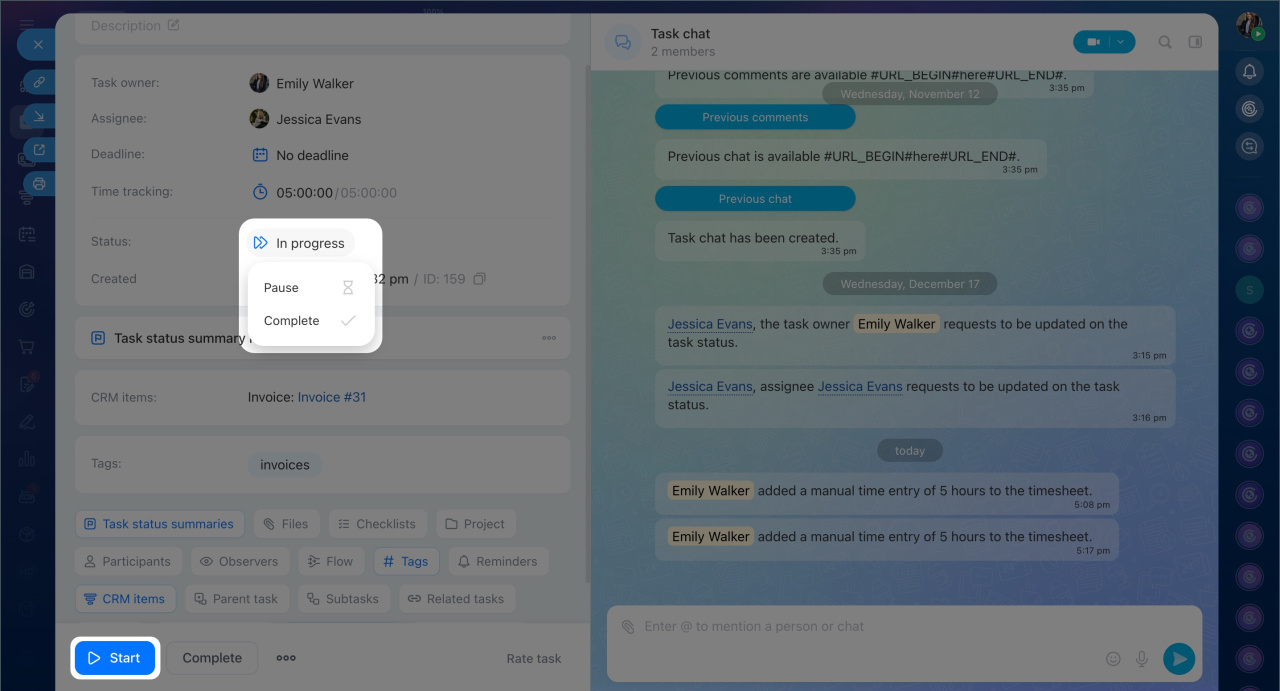Send the chat message with arrow button
1280x691 pixels.
[1179, 658]
